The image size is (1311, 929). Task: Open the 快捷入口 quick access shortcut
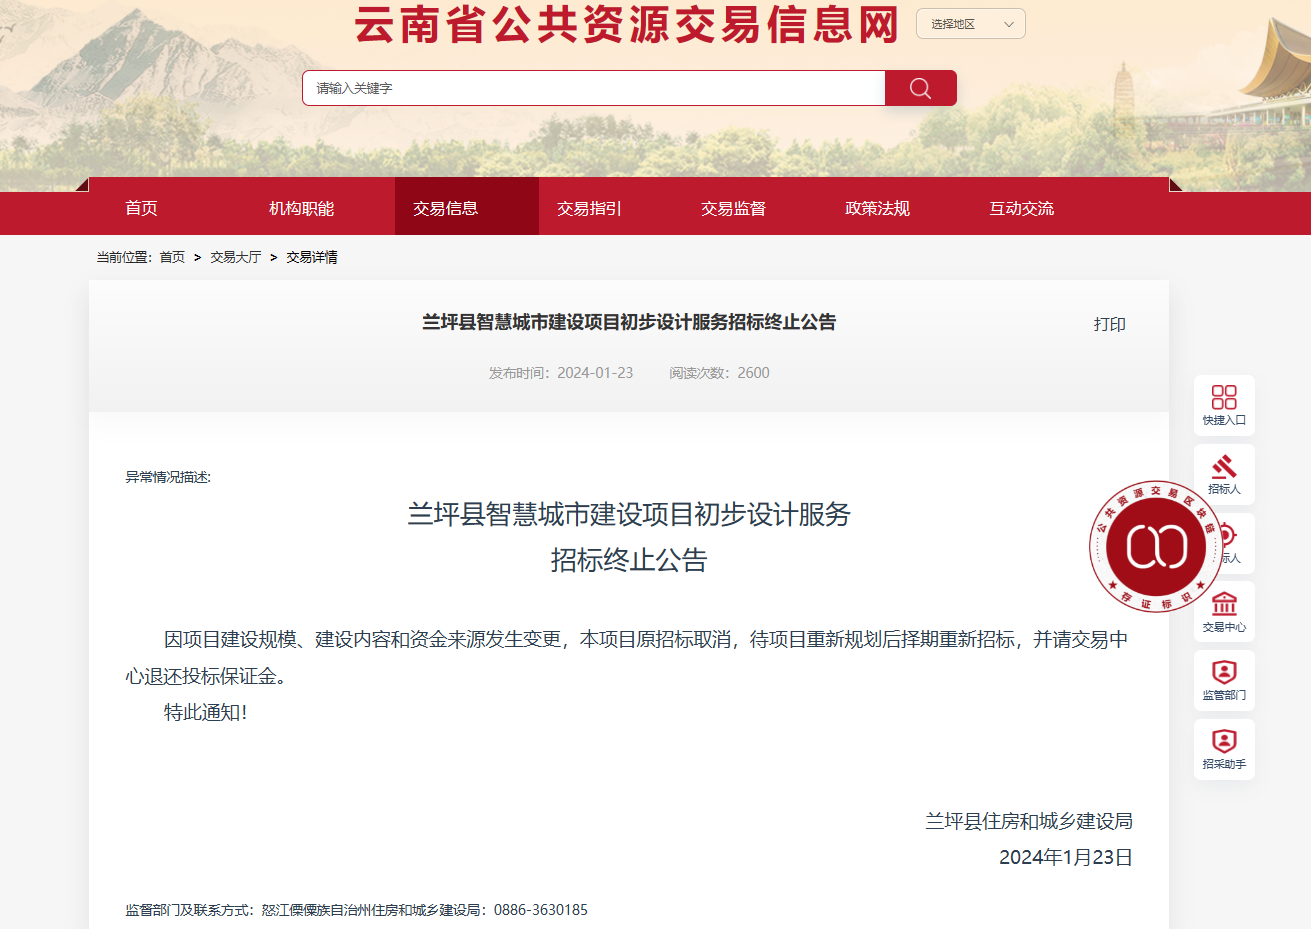click(x=1224, y=405)
